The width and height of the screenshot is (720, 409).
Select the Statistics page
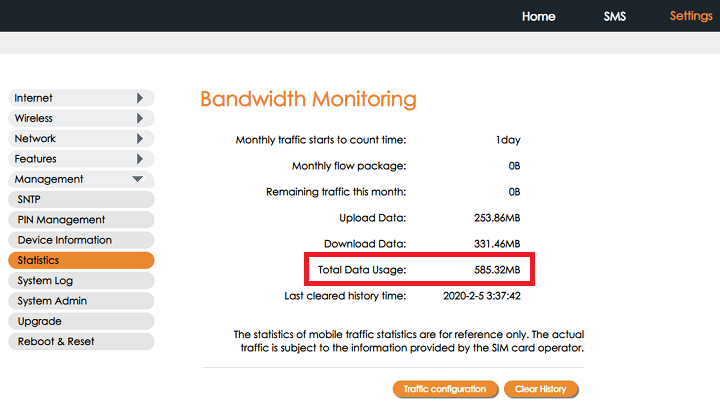click(81, 260)
